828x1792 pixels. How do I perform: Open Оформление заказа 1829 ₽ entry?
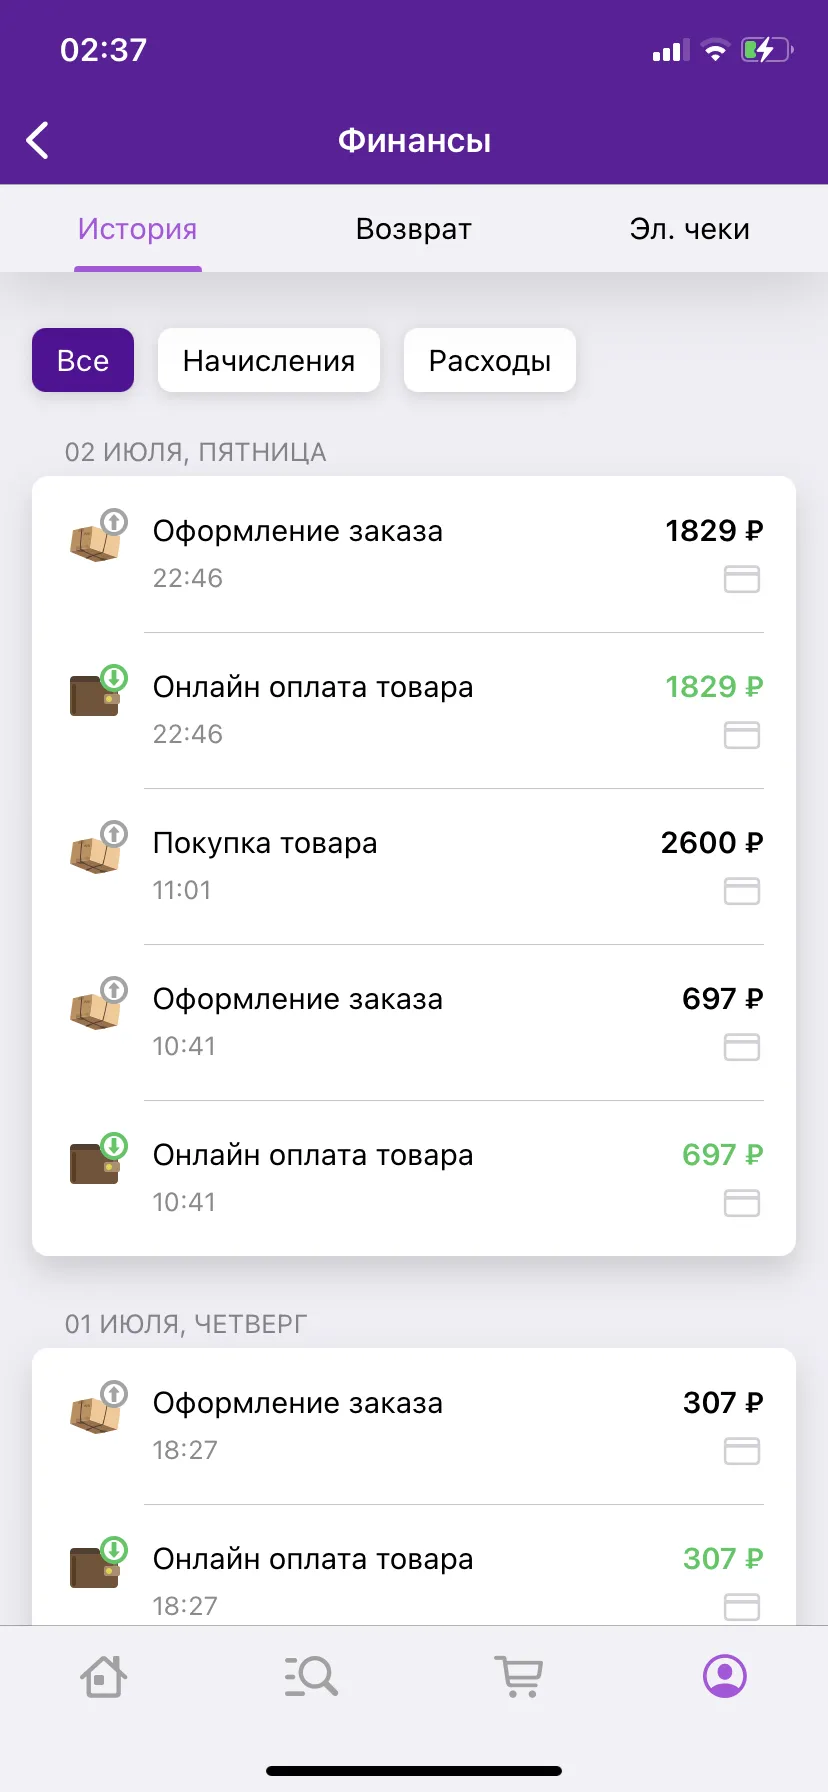pos(414,554)
